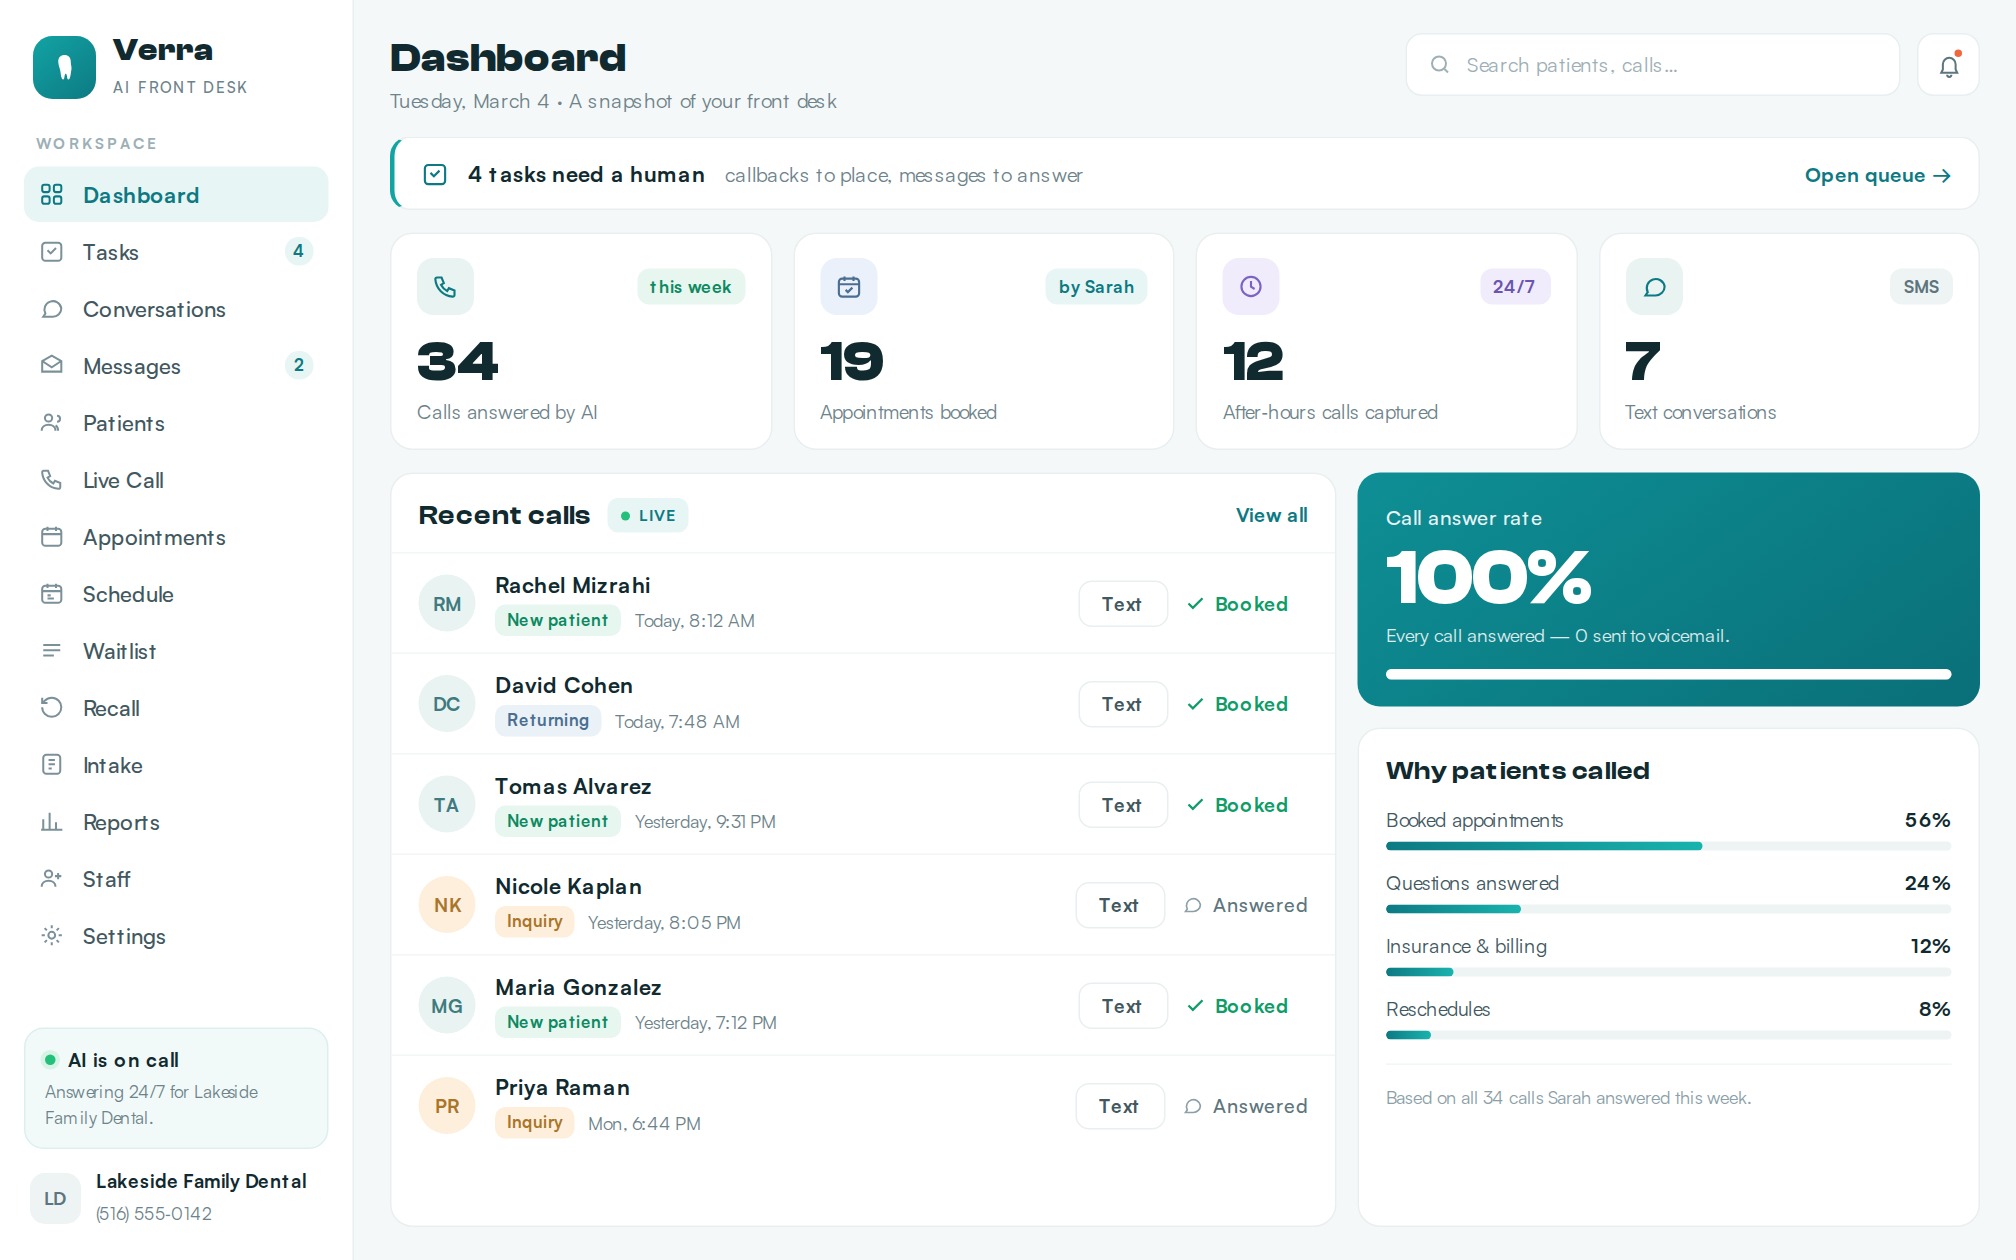Click the Reschedules 8% bar
The height and width of the screenshot is (1260, 2016).
(x=1668, y=1035)
